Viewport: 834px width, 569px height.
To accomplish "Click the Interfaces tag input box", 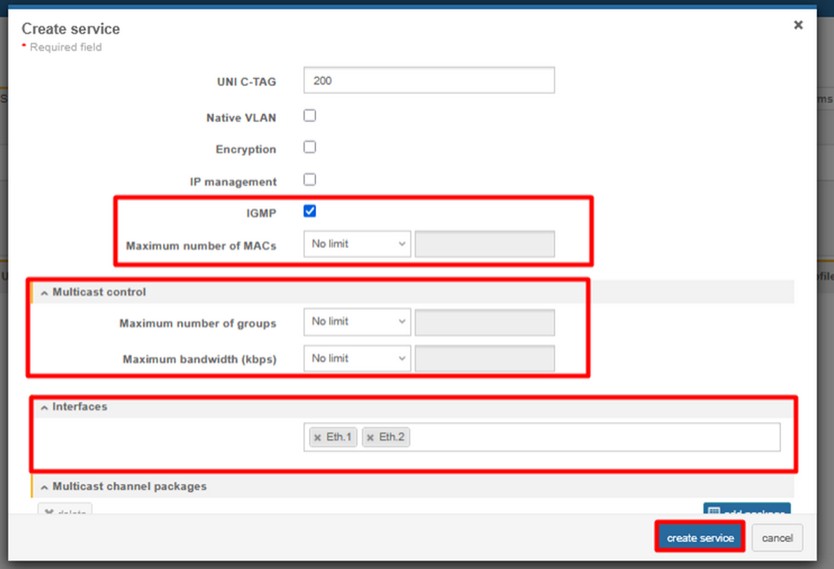I will point(590,438).
